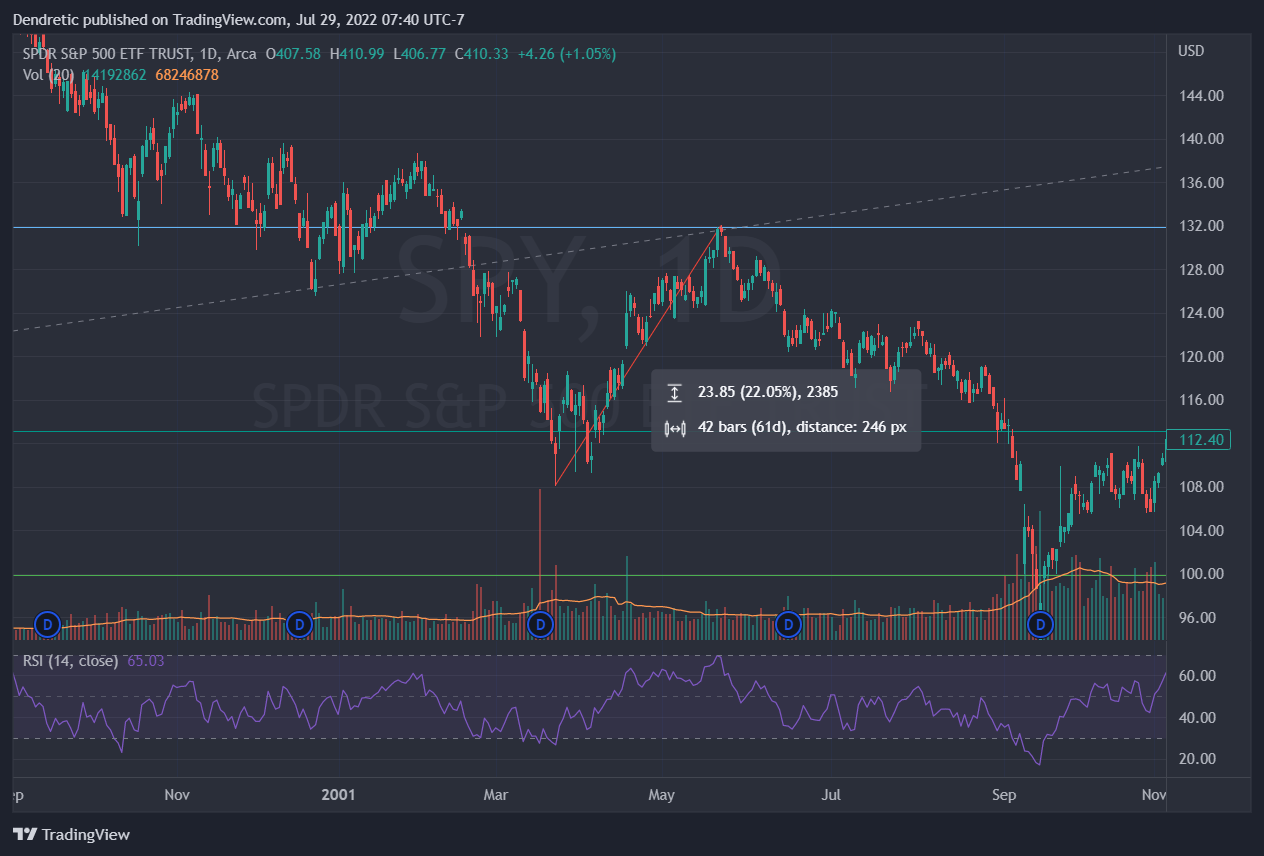This screenshot has height=856, width=1264.
Task: Select the RSI (14, close) indicator legend
Action: pyautogui.click(x=70, y=661)
